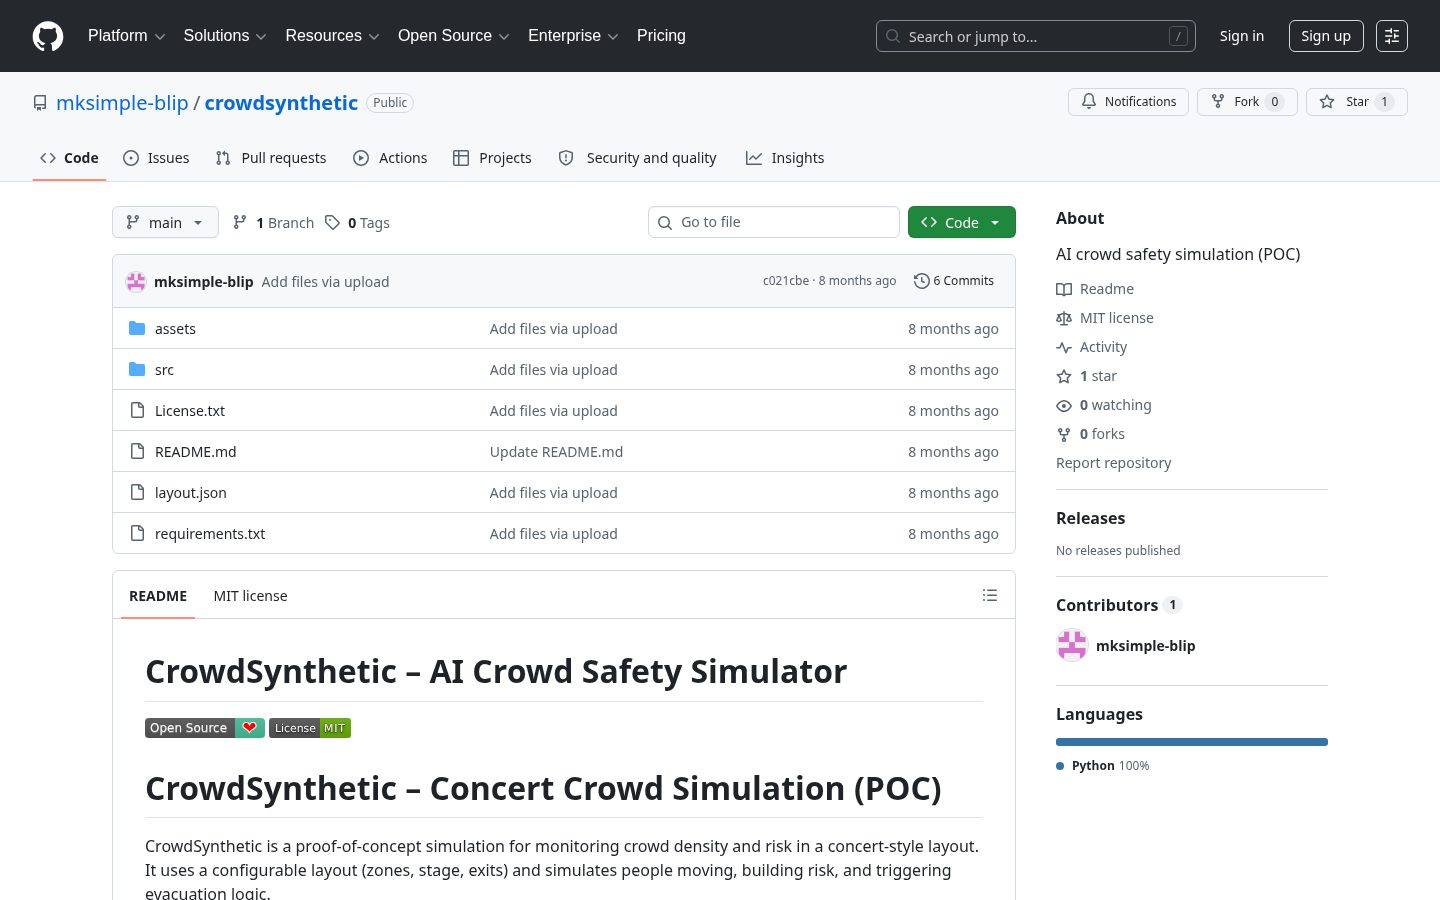1440x900 pixels.
Task: Open the main branch selector dropdown
Action: (x=165, y=222)
